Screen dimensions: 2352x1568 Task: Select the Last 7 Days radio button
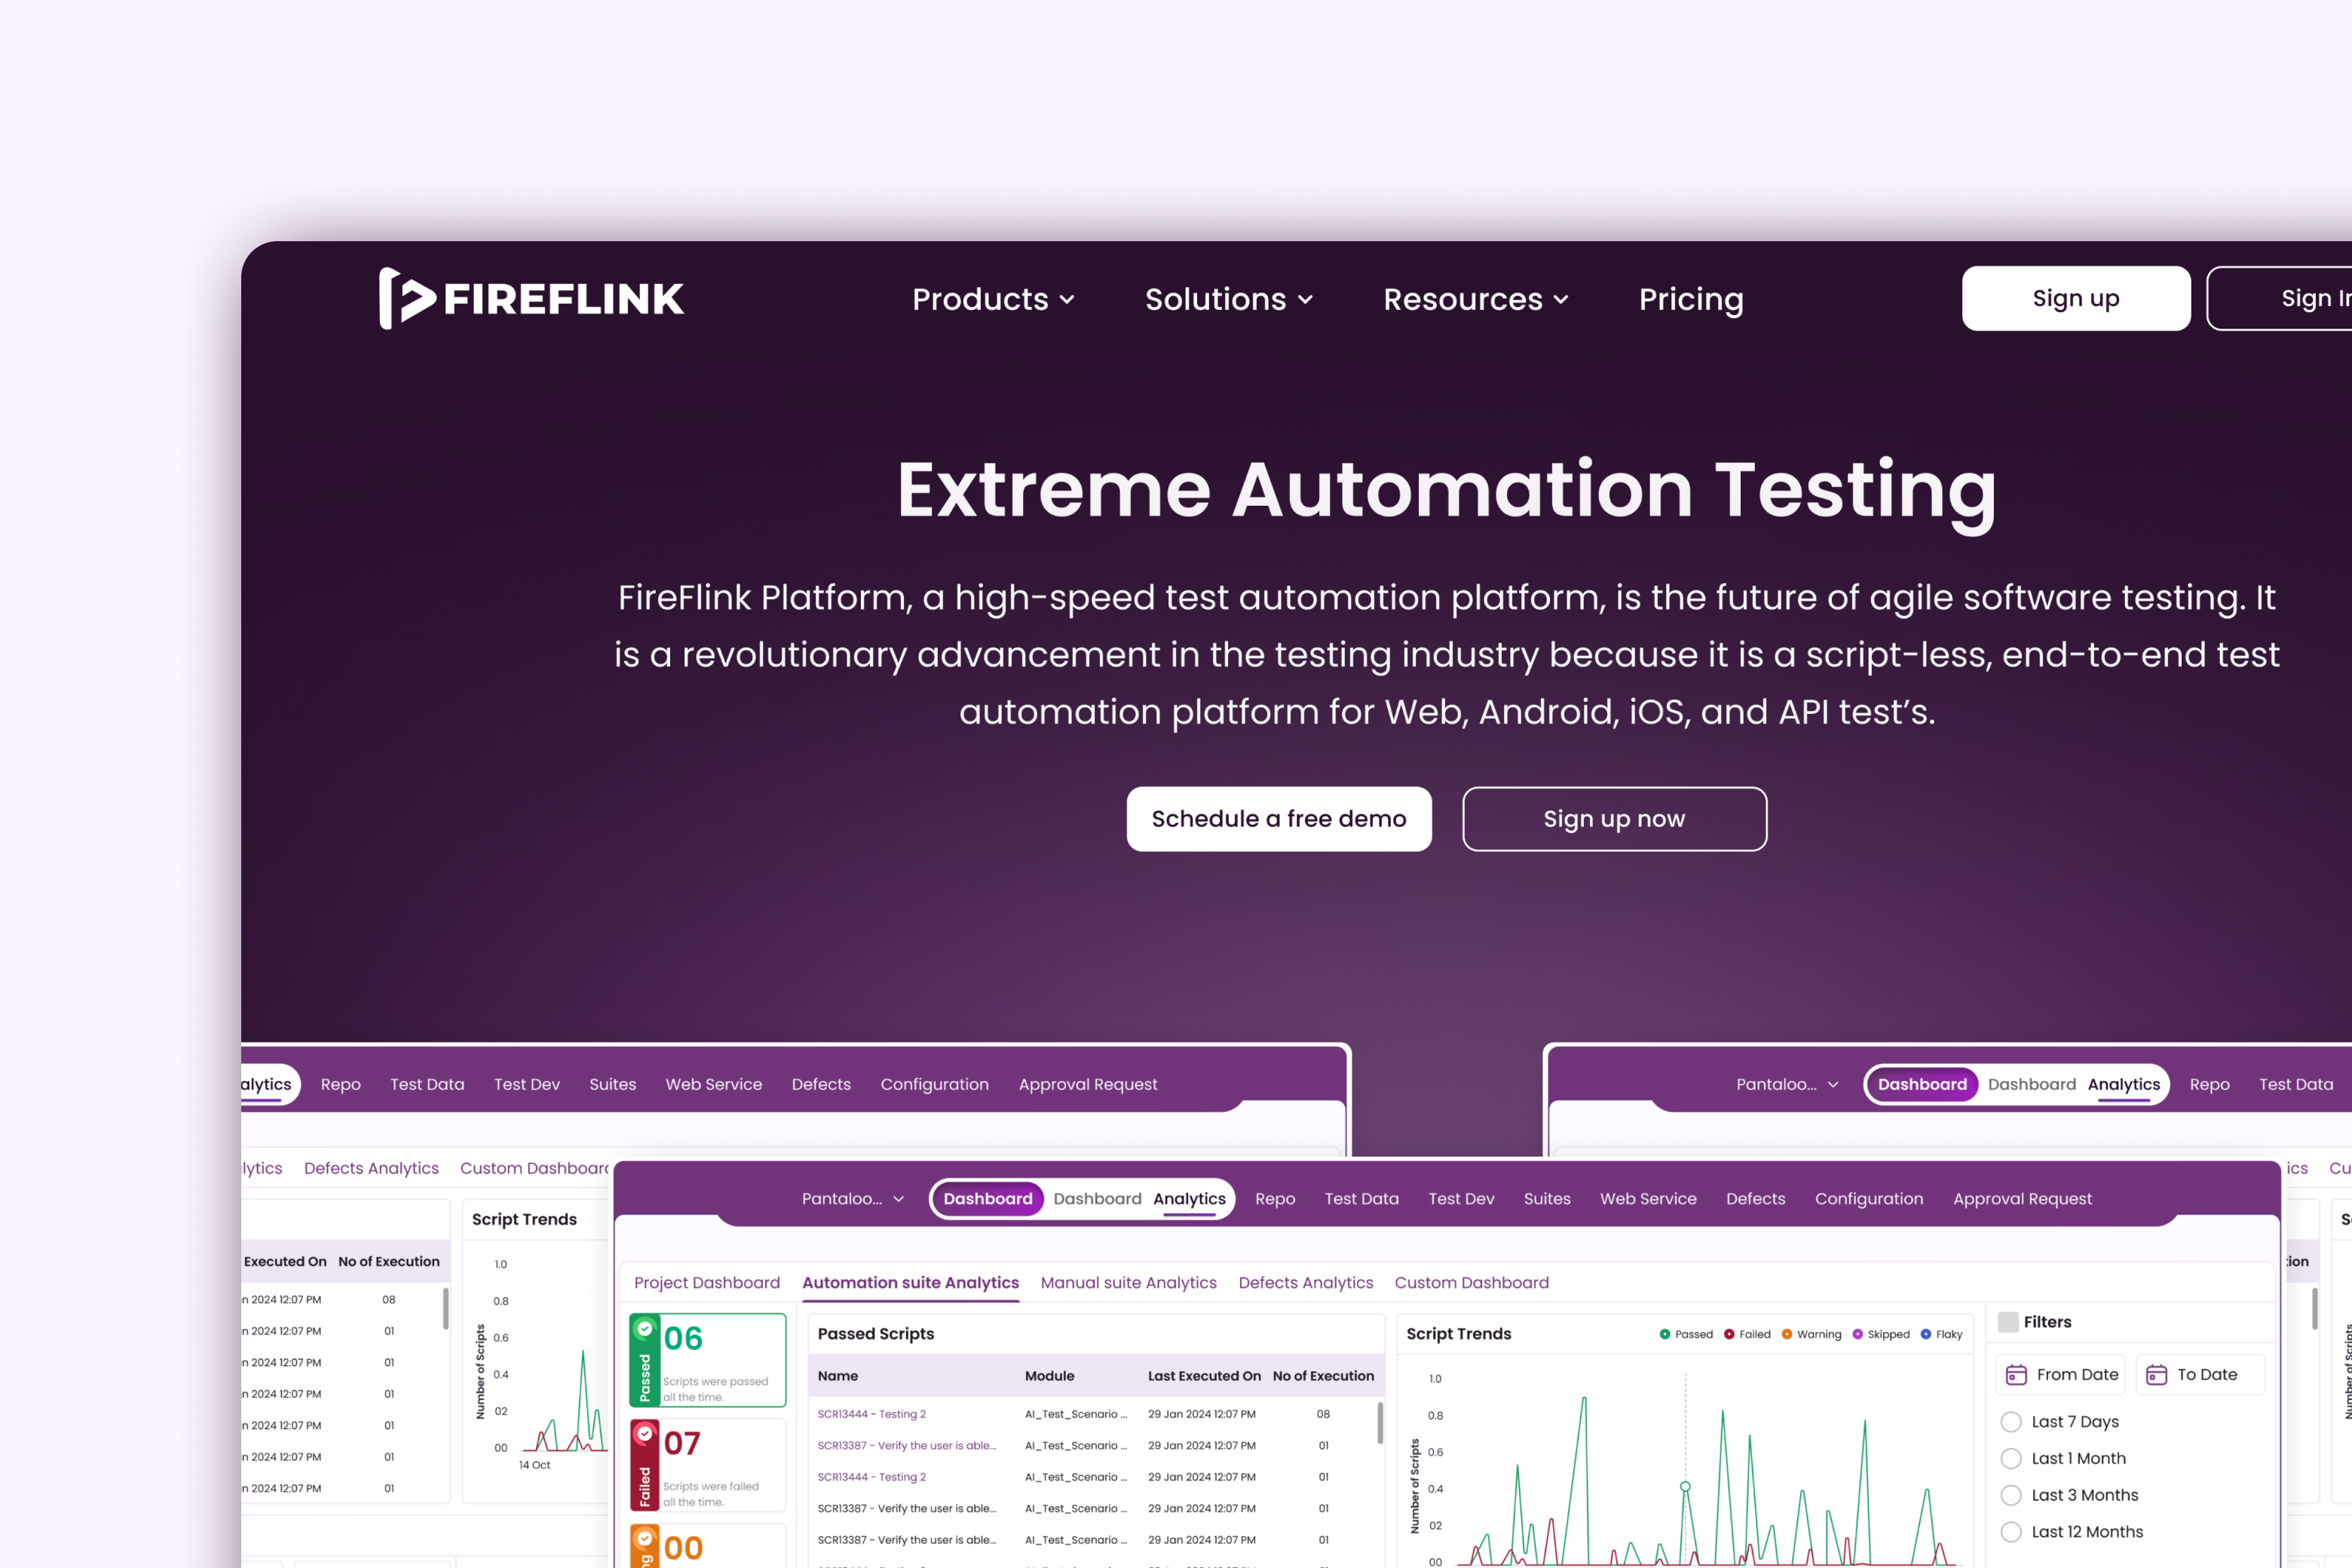pyautogui.click(x=2011, y=1422)
